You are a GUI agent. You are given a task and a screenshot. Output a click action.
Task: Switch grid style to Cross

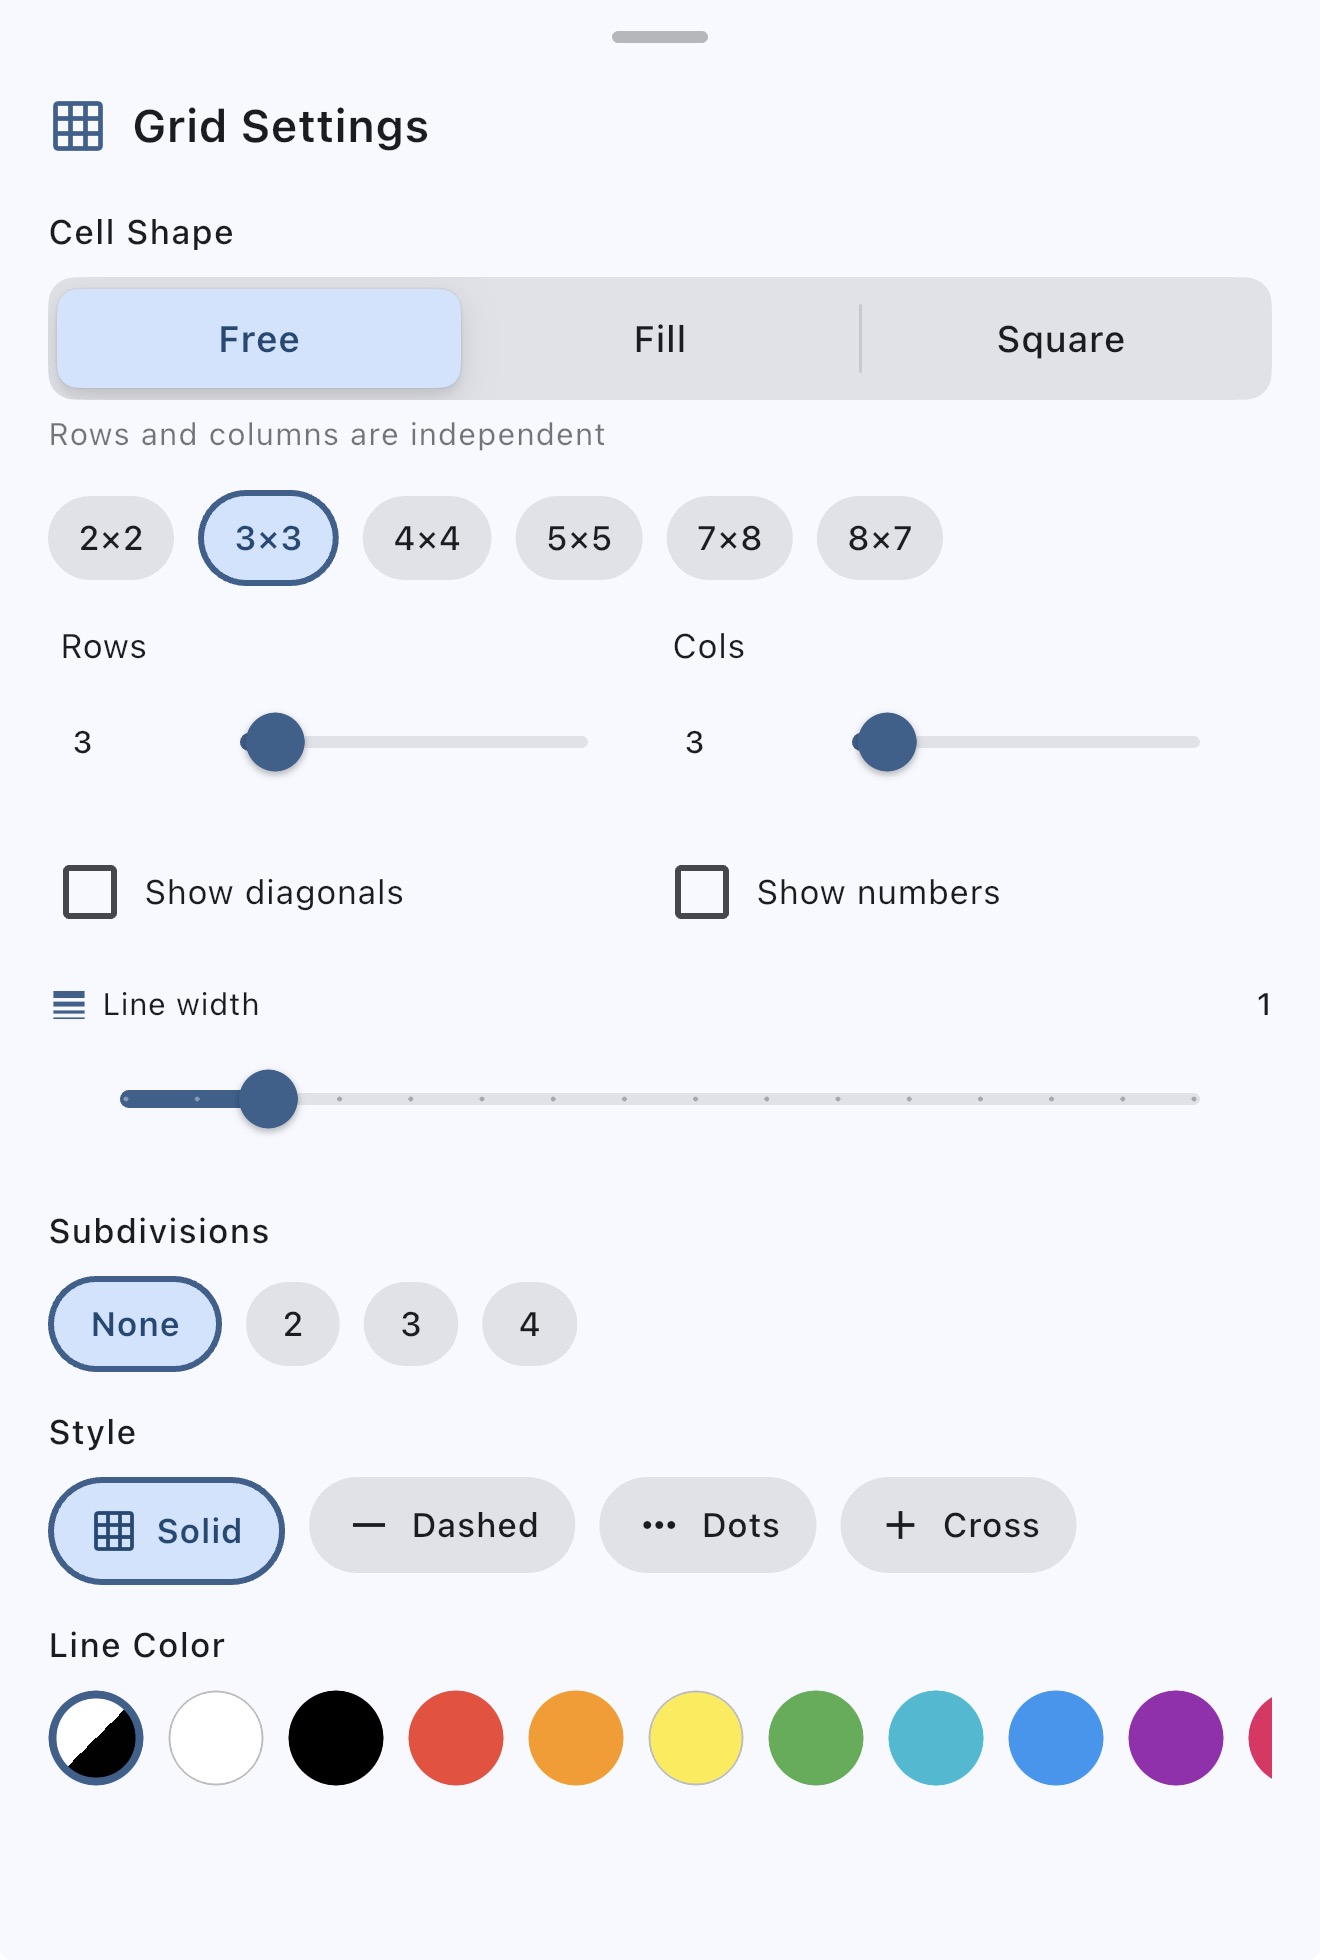[x=957, y=1525]
